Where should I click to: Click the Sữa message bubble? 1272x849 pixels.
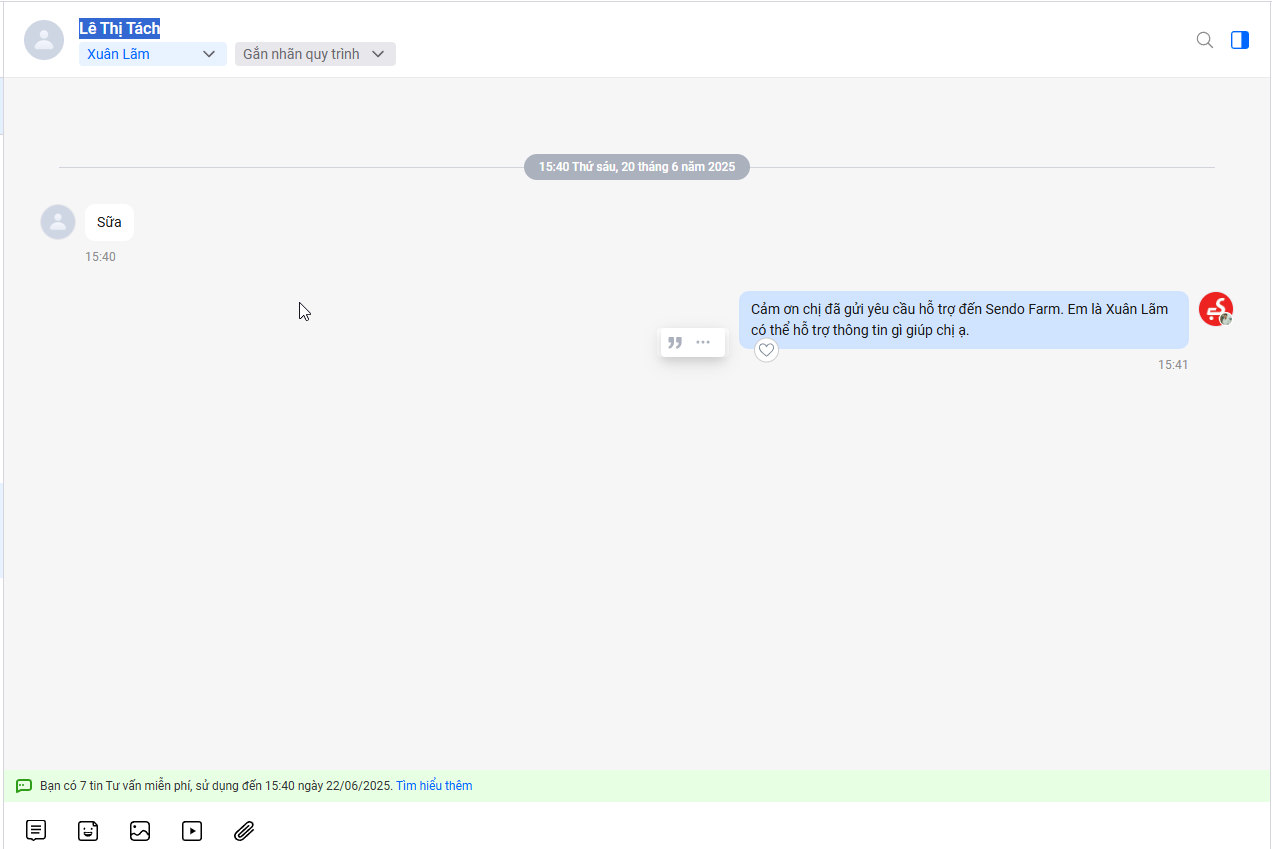tap(109, 222)
